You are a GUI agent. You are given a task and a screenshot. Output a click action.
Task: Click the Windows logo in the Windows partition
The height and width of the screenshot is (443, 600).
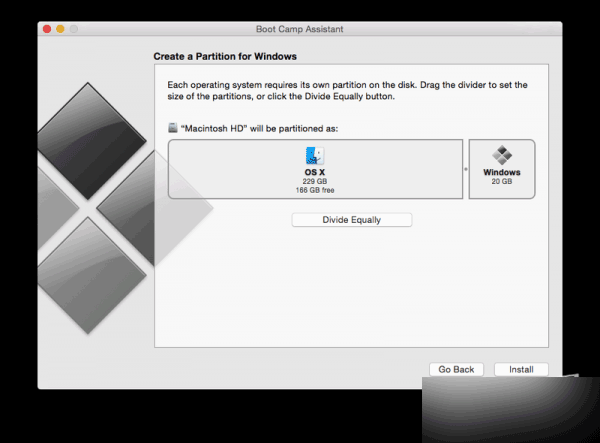coord(501,156)
